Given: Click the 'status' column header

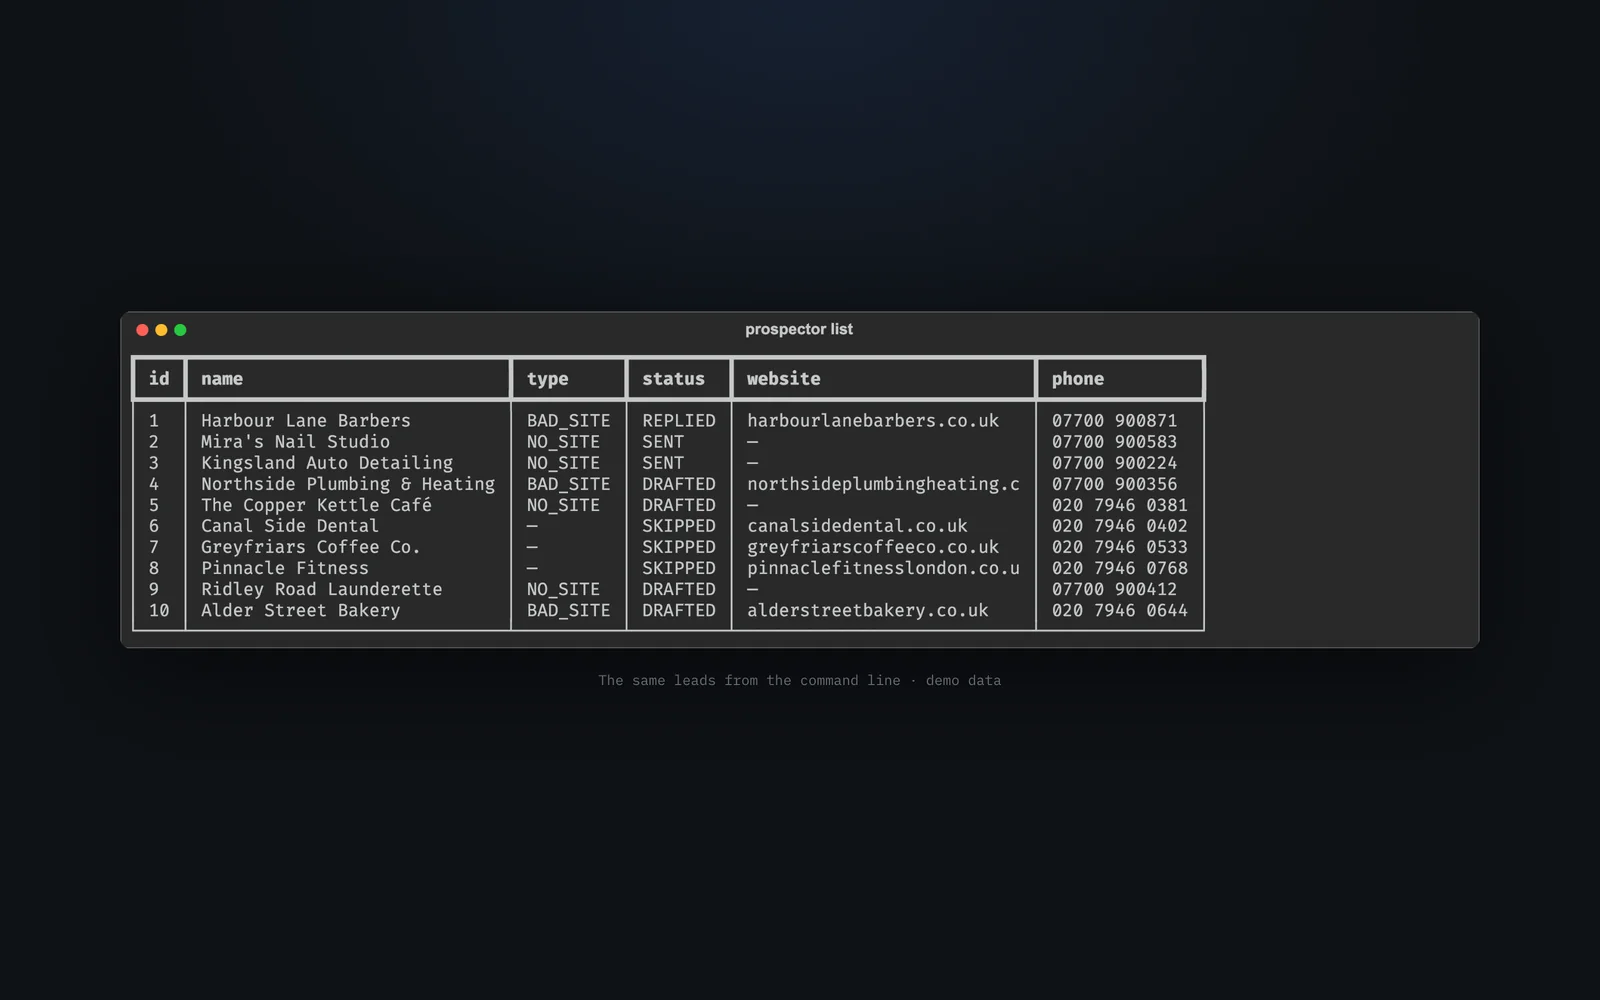Looking at the screenshot, I should pos(673,379).
